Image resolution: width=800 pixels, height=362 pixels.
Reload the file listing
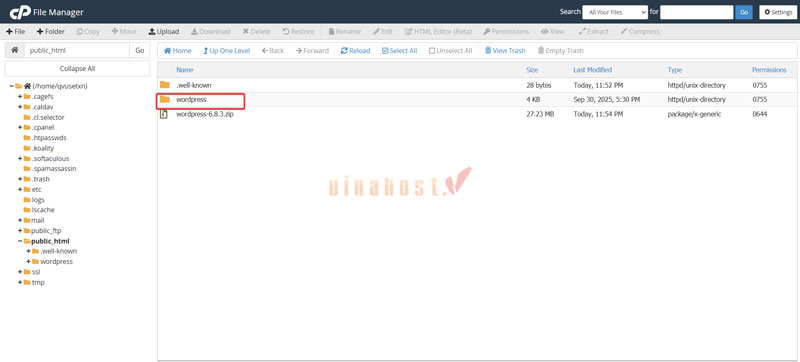pos(355,50)
